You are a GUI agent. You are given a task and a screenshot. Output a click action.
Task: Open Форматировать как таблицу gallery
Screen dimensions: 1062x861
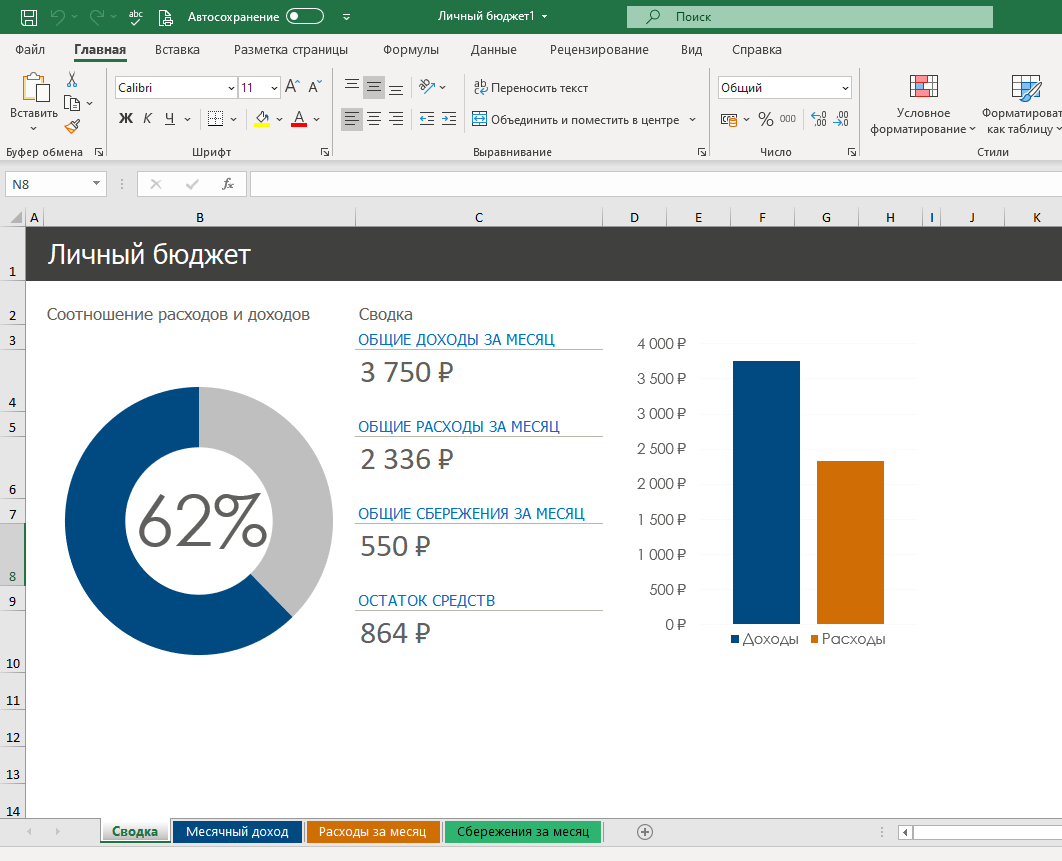[x=1023, y=105]
